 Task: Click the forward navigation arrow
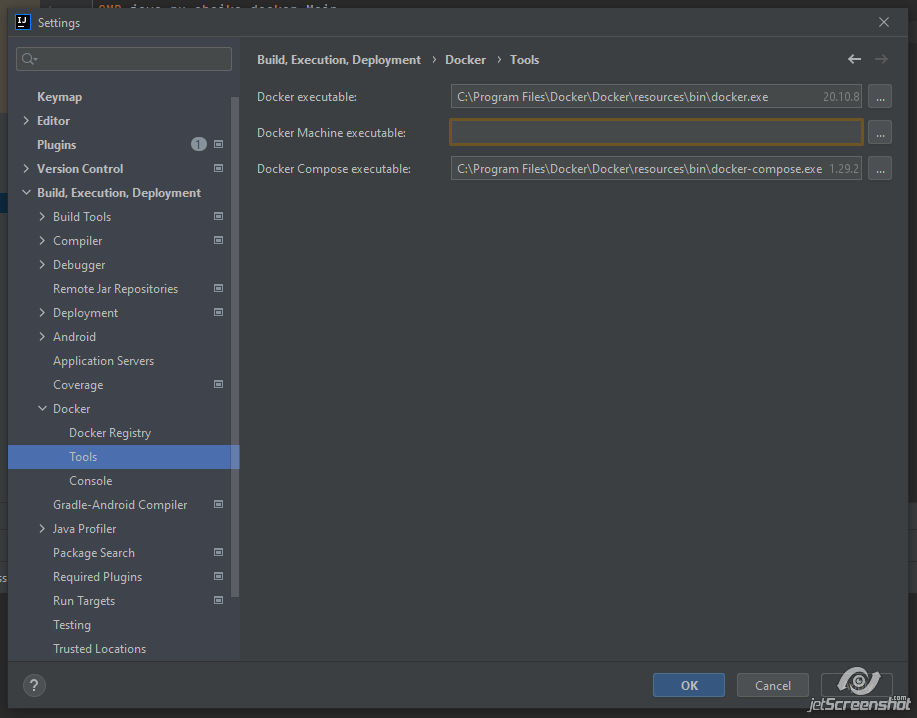pos(881,59)
